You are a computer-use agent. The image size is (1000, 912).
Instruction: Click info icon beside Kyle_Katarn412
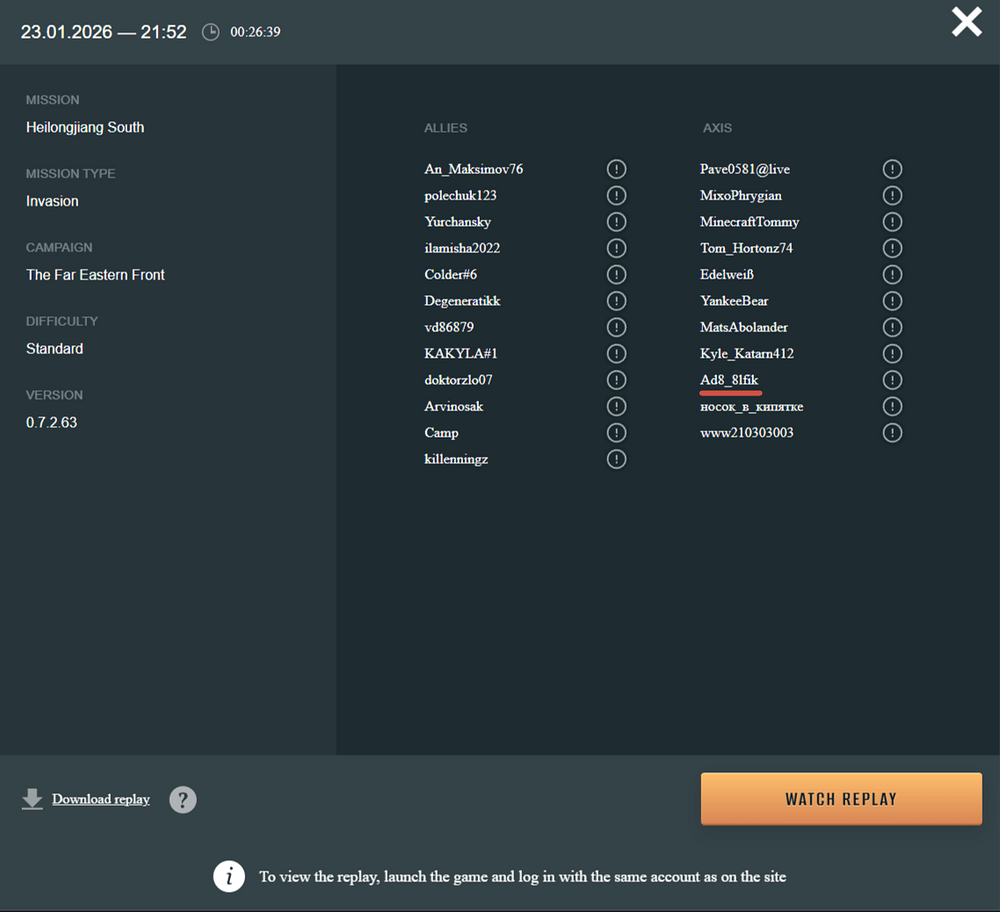click(892, 354)
